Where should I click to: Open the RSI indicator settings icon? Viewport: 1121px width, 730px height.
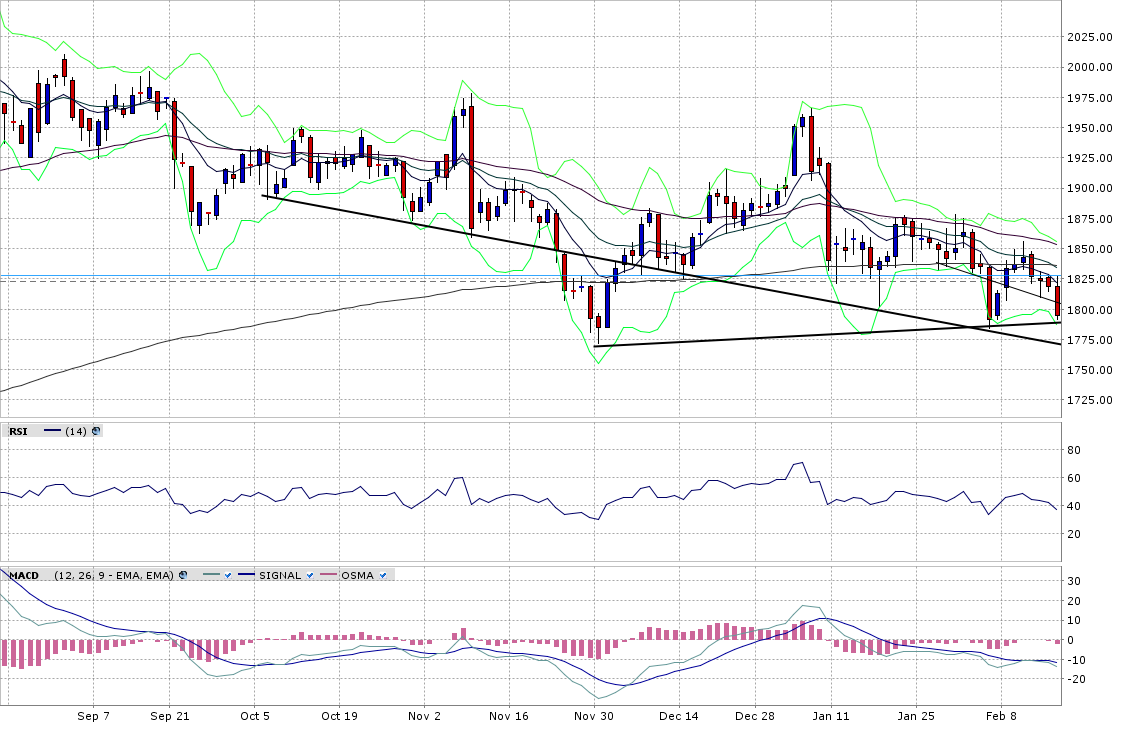coord(96,431)
